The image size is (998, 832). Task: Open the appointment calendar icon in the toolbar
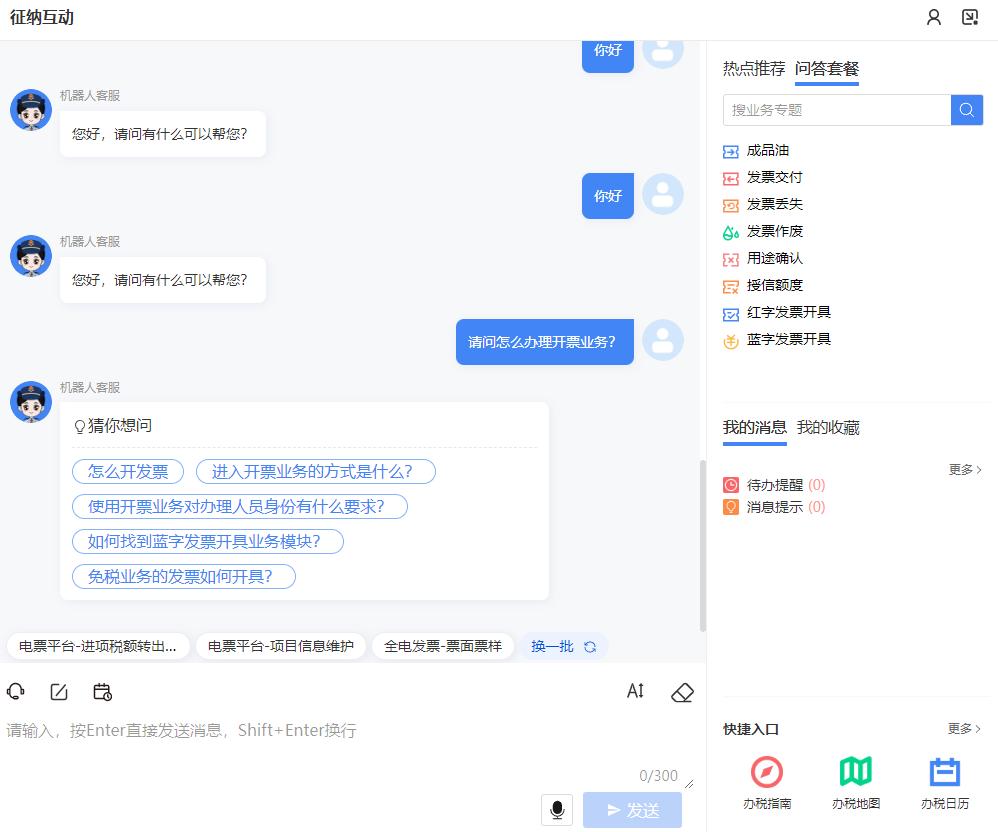pyautogui.click(x=102, y=691)
